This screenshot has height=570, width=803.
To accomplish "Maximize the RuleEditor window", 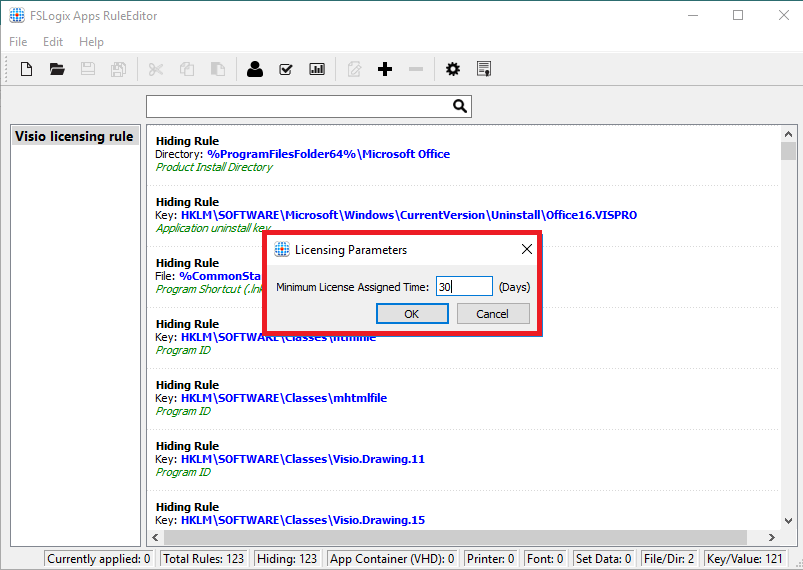I will [x=737, y=15].
